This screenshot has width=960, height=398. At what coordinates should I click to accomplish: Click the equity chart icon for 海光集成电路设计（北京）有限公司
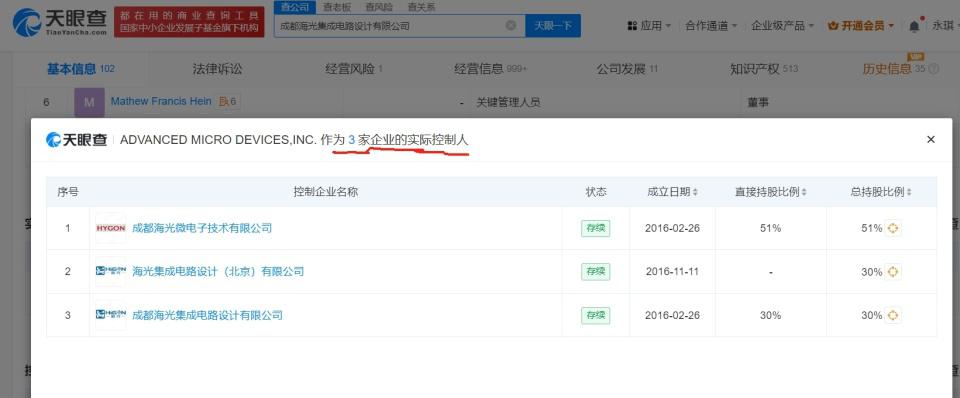893,272
